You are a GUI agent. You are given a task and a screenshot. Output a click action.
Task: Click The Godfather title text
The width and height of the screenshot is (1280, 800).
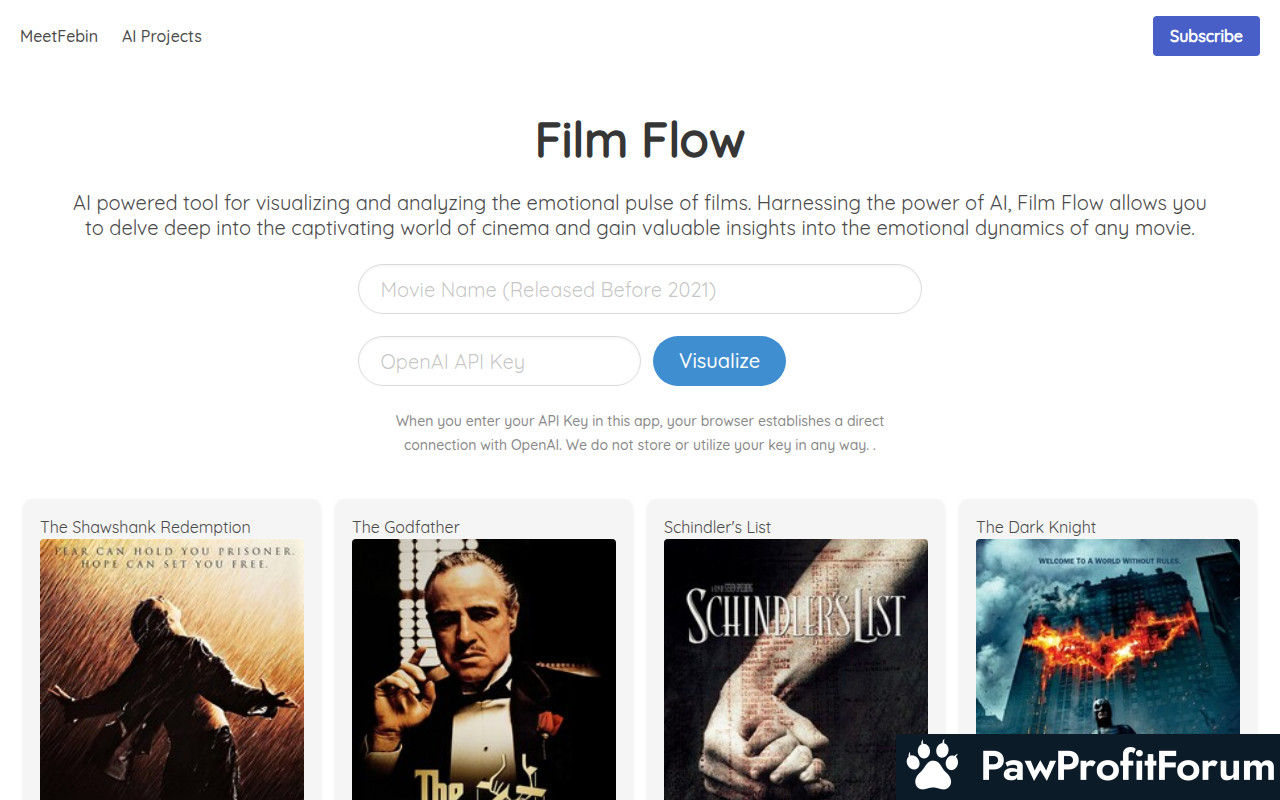pos(406,527)
